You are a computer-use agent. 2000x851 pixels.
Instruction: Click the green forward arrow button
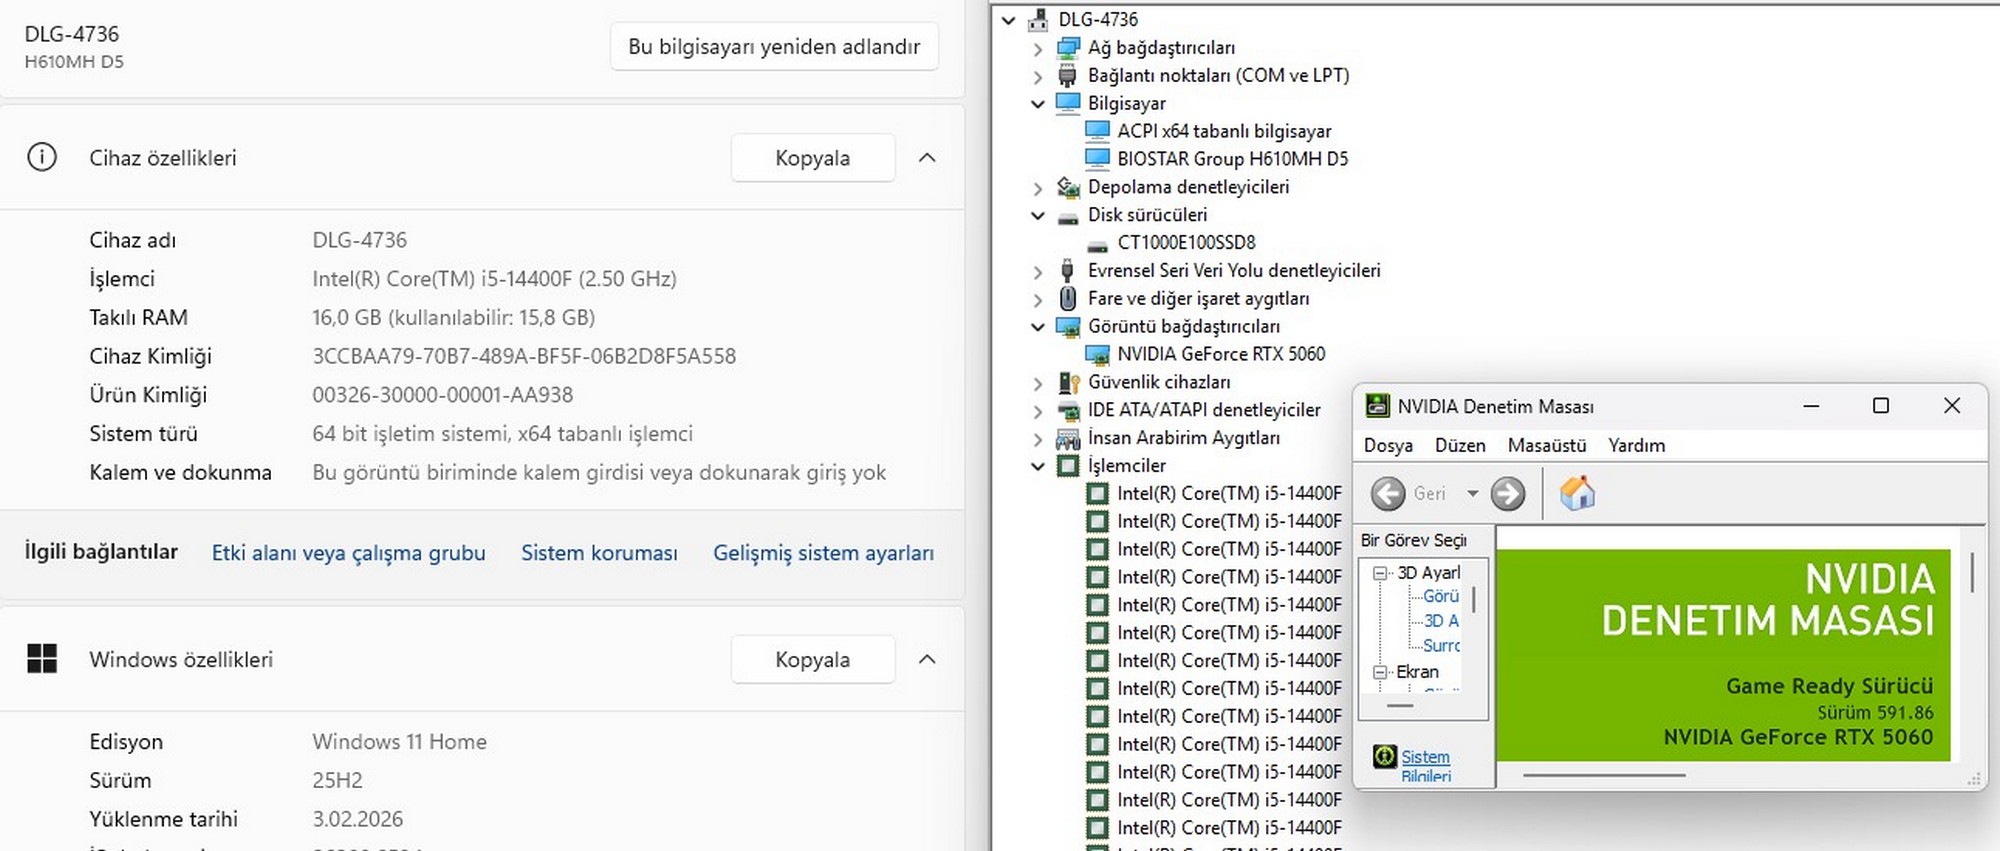pyautogui.click(x=1508, y=493)
